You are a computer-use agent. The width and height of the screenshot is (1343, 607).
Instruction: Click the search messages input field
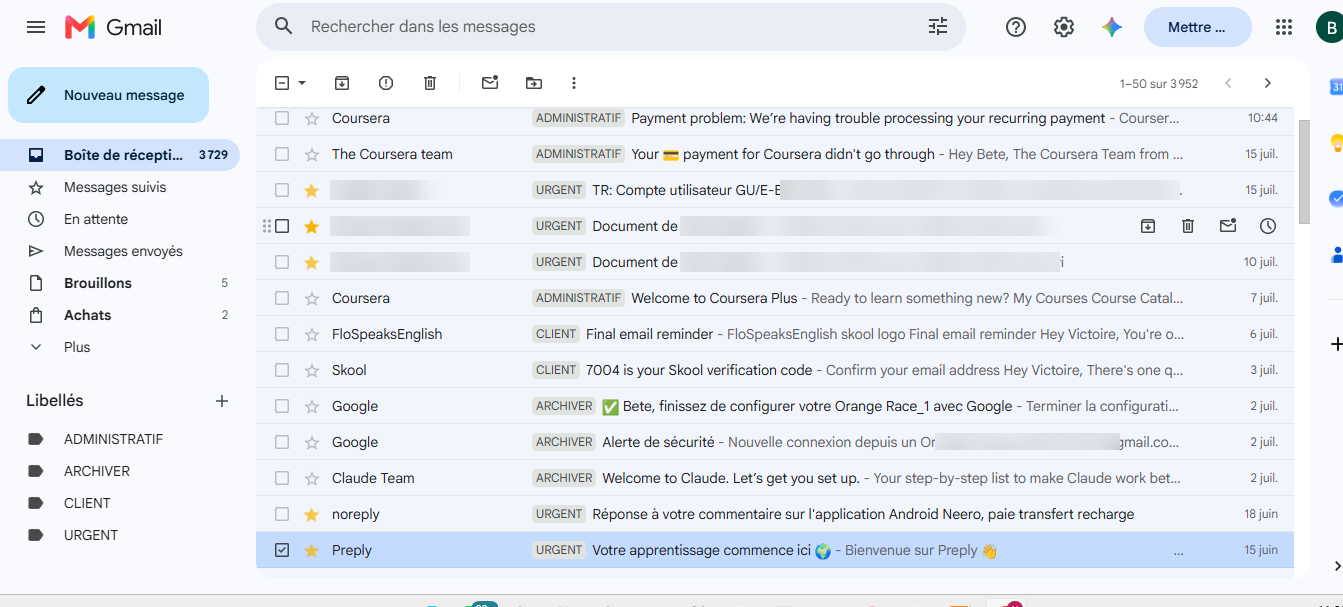click(x=610, y=27)
